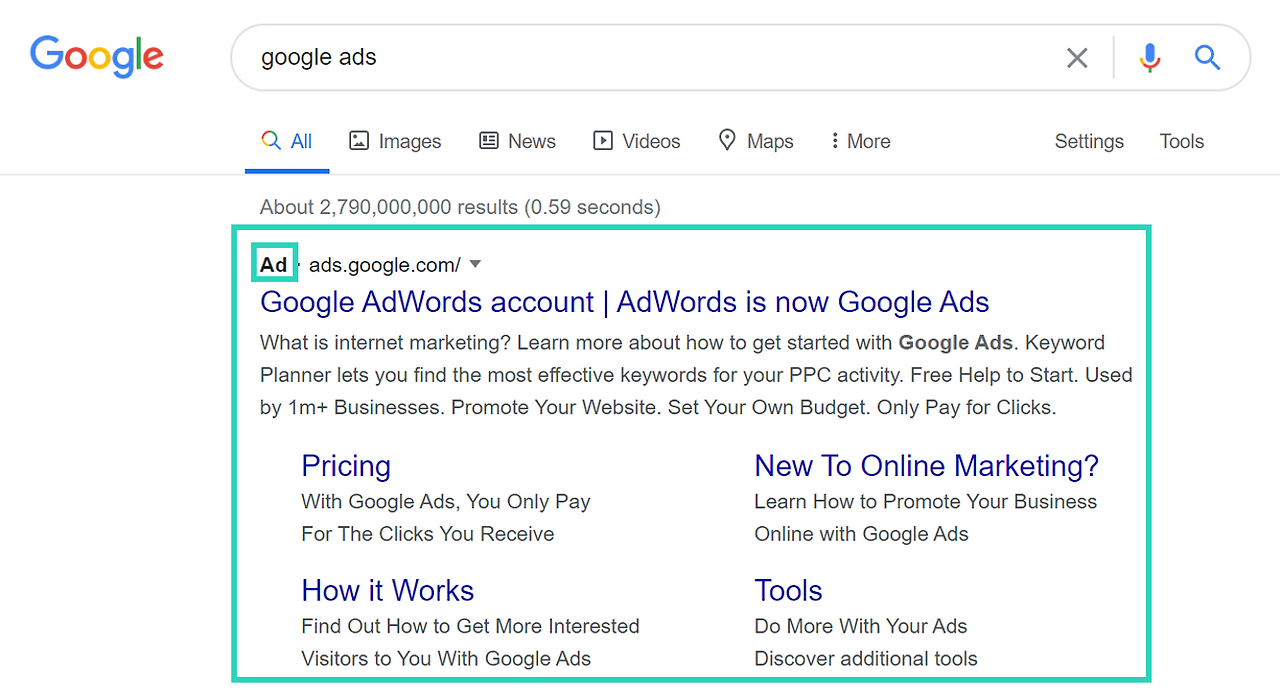Viewport: 1280px width, 693px height.
Task: Click the Videos play icon
Action: pos(603,140)
